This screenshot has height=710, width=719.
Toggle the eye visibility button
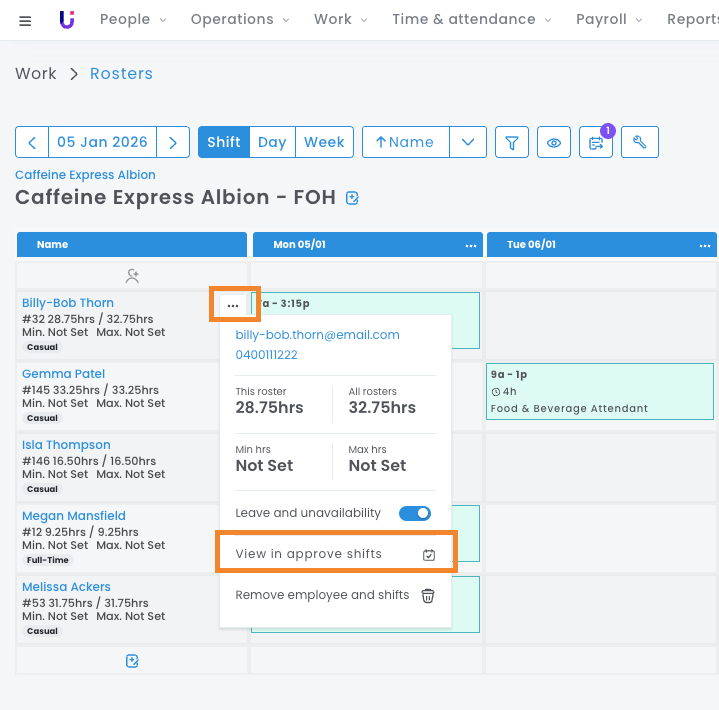tap(554, 143)
